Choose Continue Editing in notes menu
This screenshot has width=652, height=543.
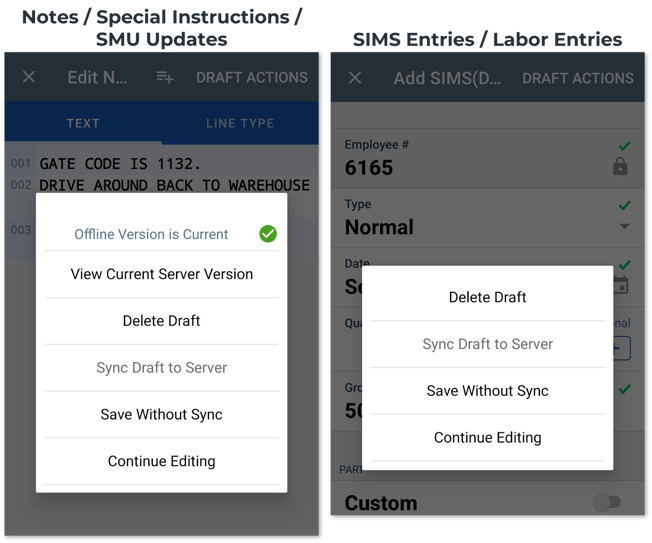pyautogui.click(x=162, y=461)
